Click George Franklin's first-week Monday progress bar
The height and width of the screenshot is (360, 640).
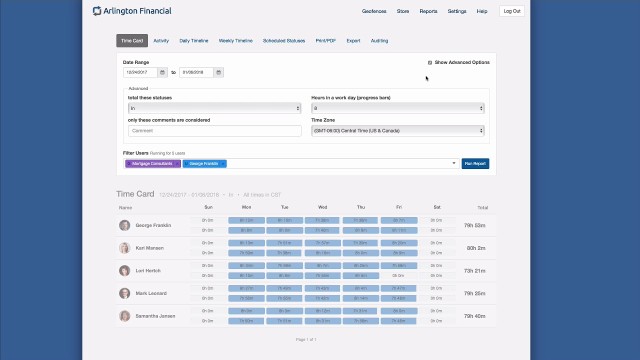click(246, 220)
